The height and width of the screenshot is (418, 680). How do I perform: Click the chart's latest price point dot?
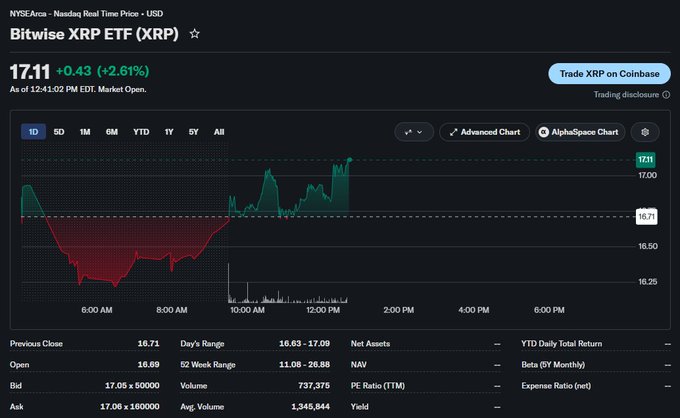click(350, 160)
